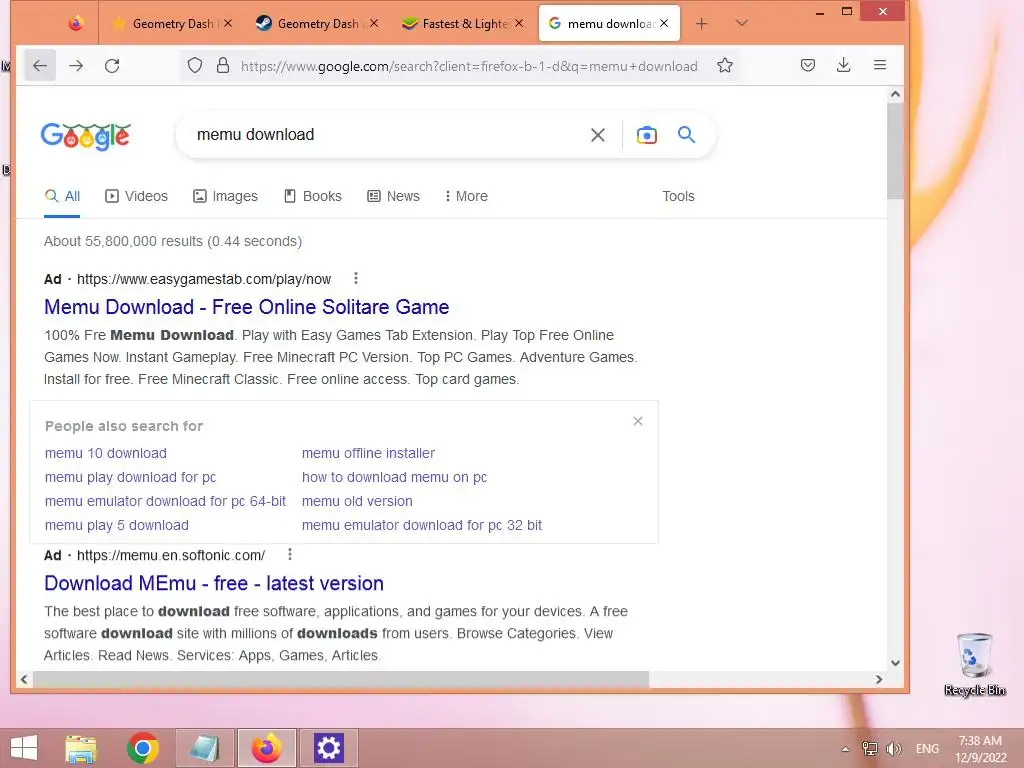1024x768 pixels.
Task: Open the Save to Pocket icon
Action: click(808, 65)
